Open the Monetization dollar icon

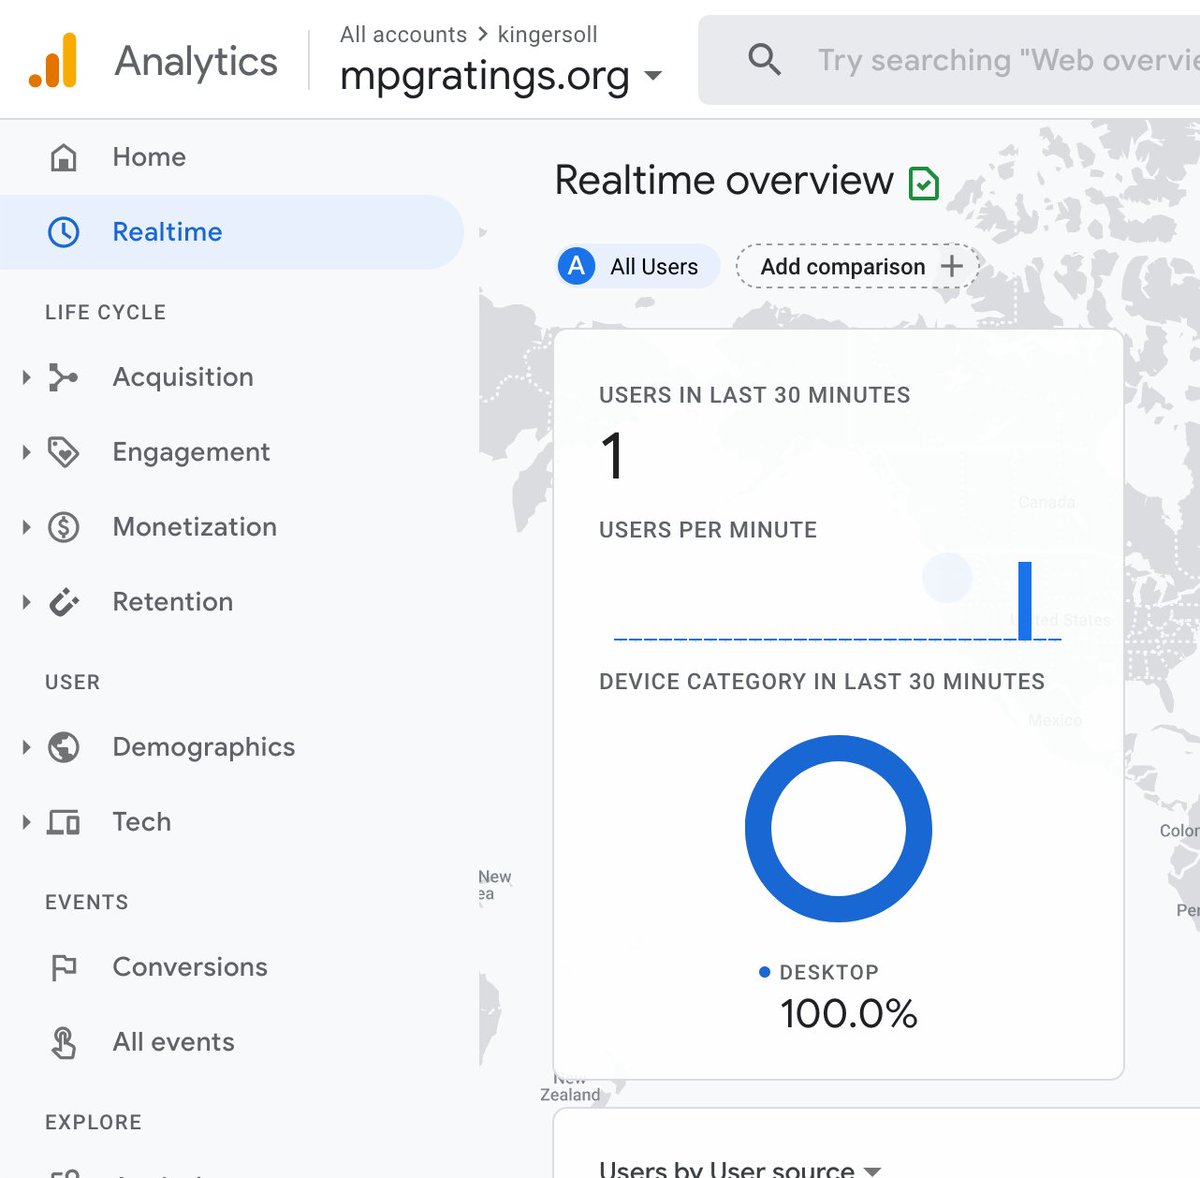tap(64, 527)
